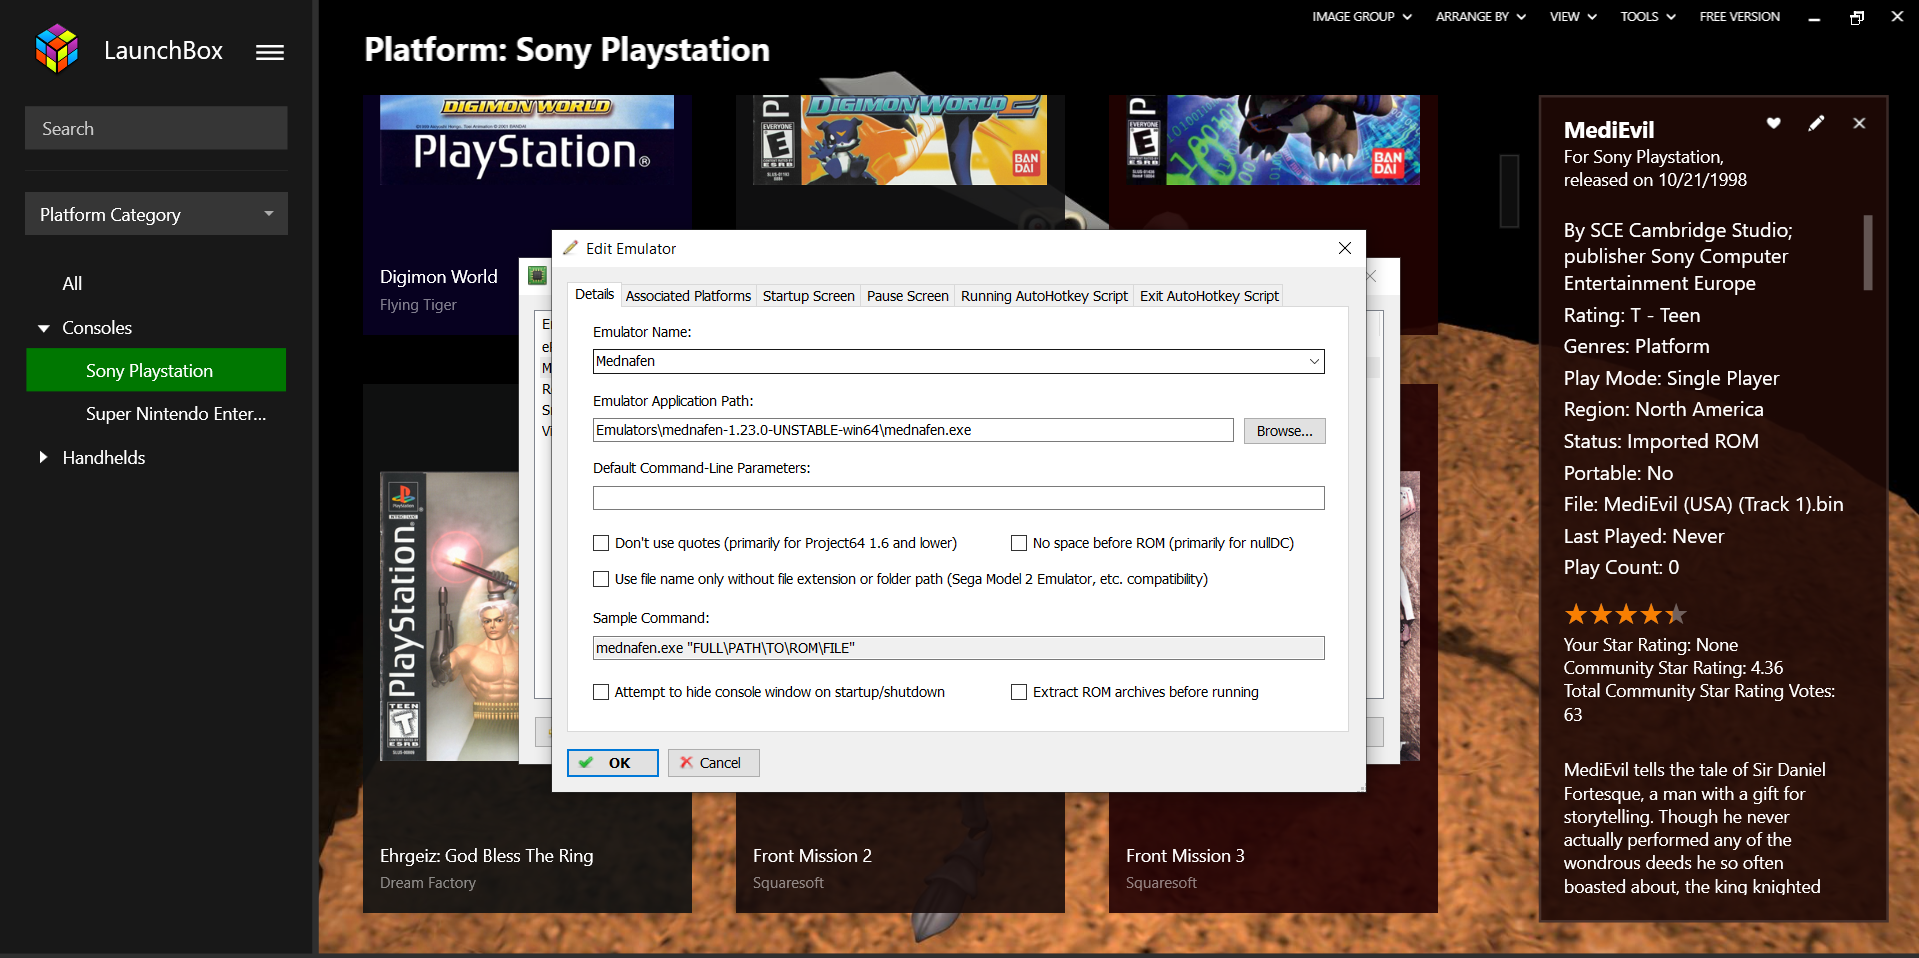The image size is (1919, 958).
Task: Open the Emulator Name dropdown
Action: coord(1314,361)
